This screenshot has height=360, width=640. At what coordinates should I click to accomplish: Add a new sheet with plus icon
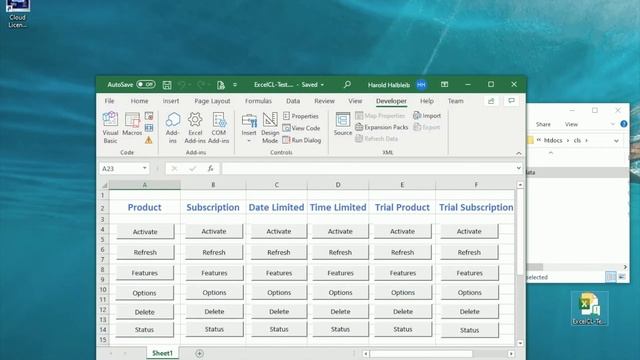point(199,353)
